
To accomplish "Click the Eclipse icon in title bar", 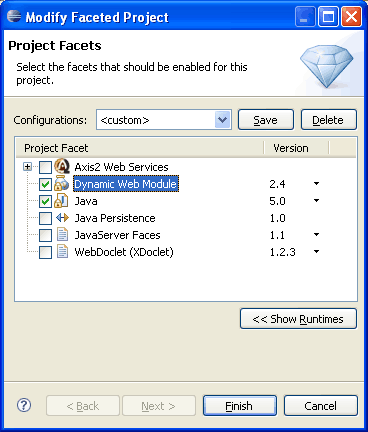I will (14, 16).
